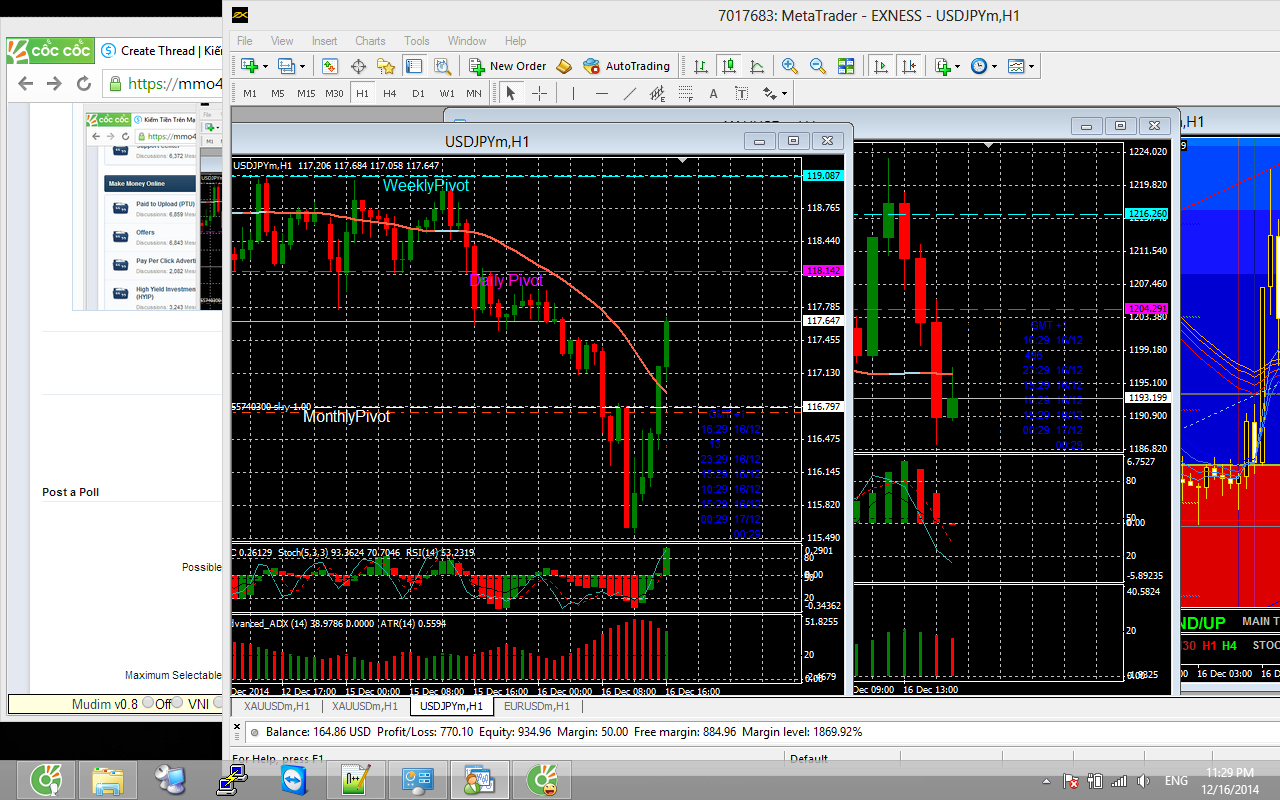Image resolution: width=1280 pixels, height=800 pixels.
Task: Select the M30 timeframe
Action: pos(334,93)
